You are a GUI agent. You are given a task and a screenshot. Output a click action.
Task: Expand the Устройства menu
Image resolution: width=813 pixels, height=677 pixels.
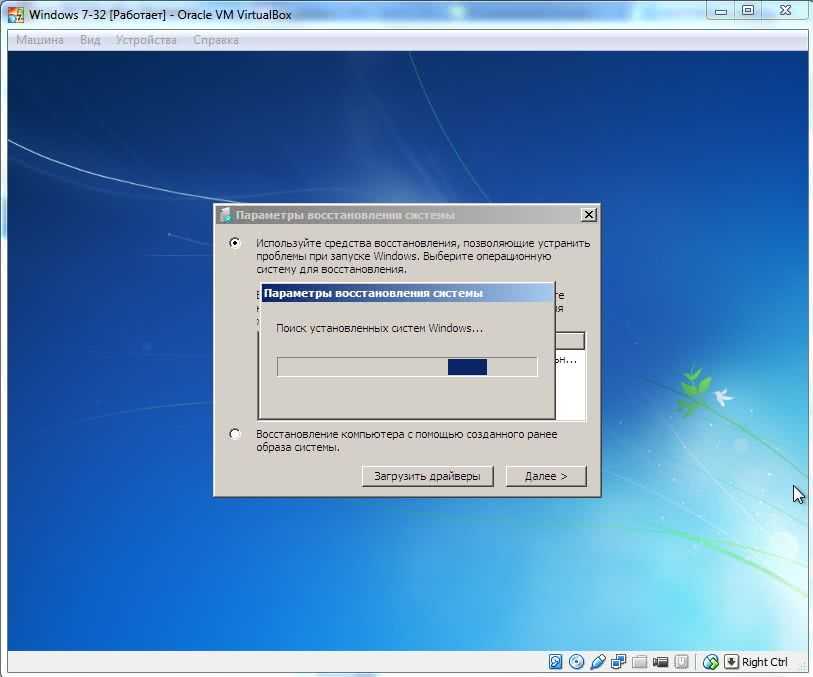coord(146,40)
